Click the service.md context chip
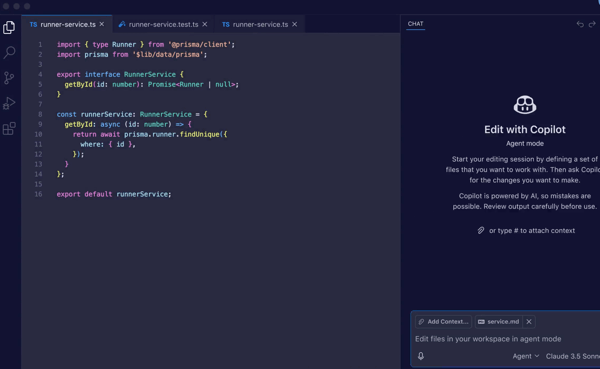This screenshot has height=369, width=600. click(x=499, y=322)
